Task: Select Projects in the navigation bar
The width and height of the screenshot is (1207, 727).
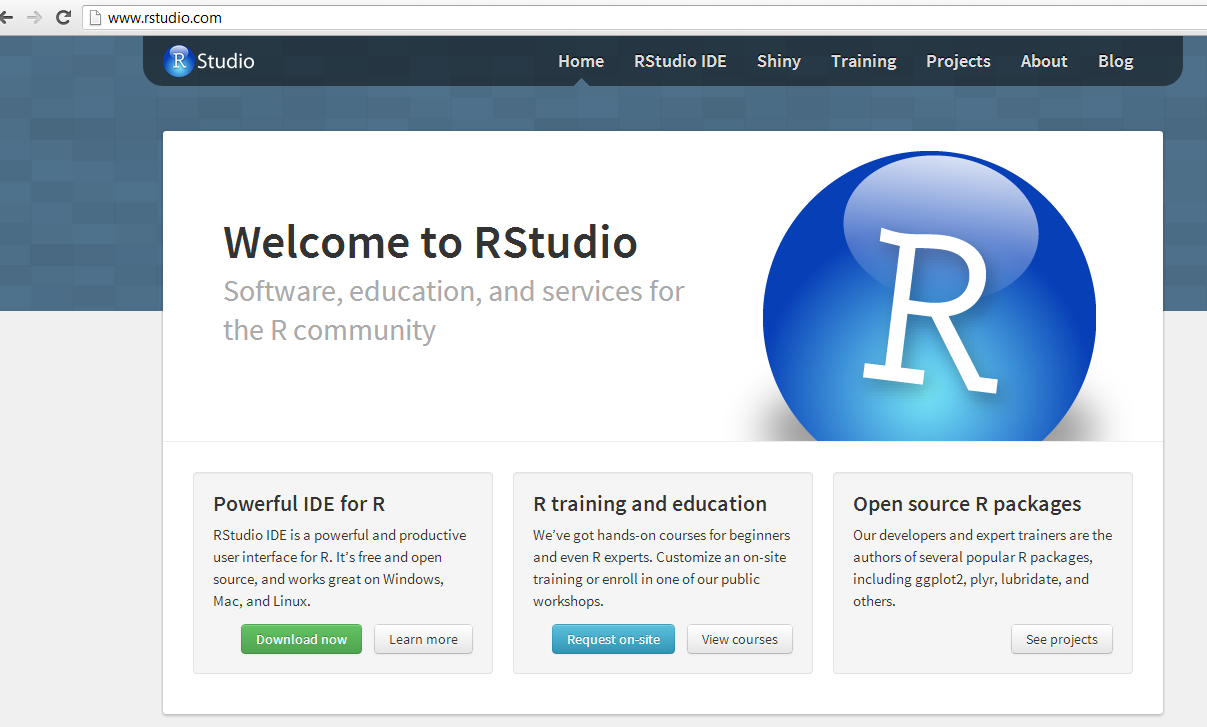Action: [958, 61]
